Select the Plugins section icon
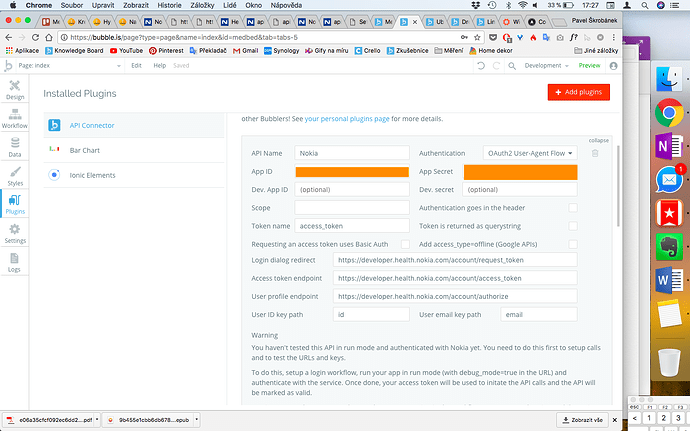The width and height of the screenshot is (690, 431). (15, 205)
